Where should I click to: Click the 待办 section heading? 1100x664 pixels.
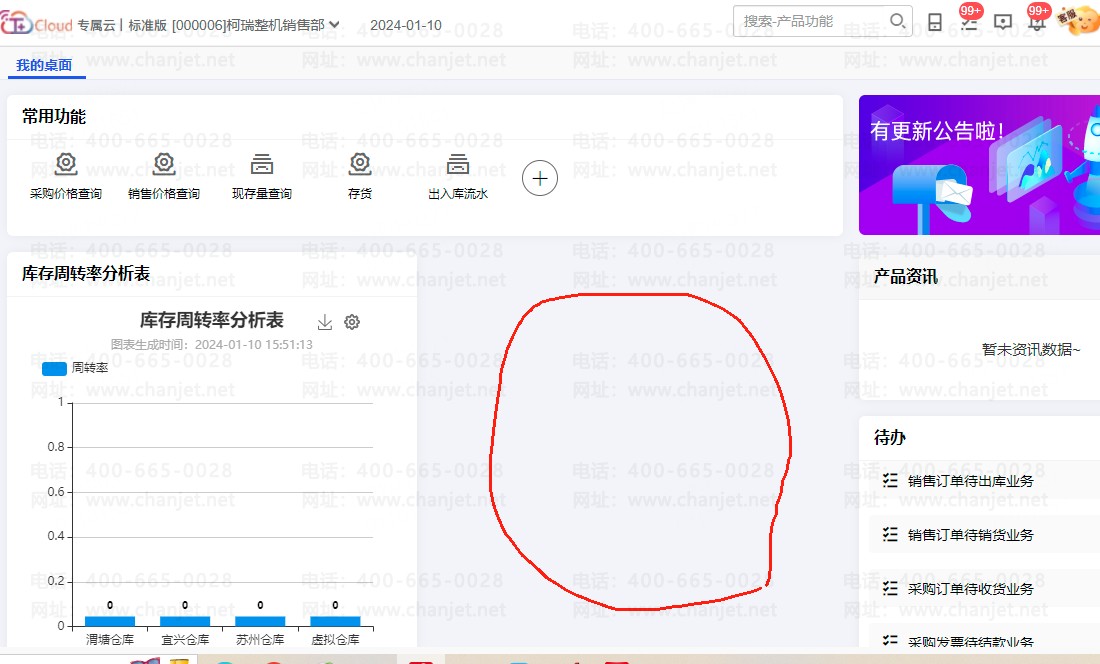coord(890,438)
